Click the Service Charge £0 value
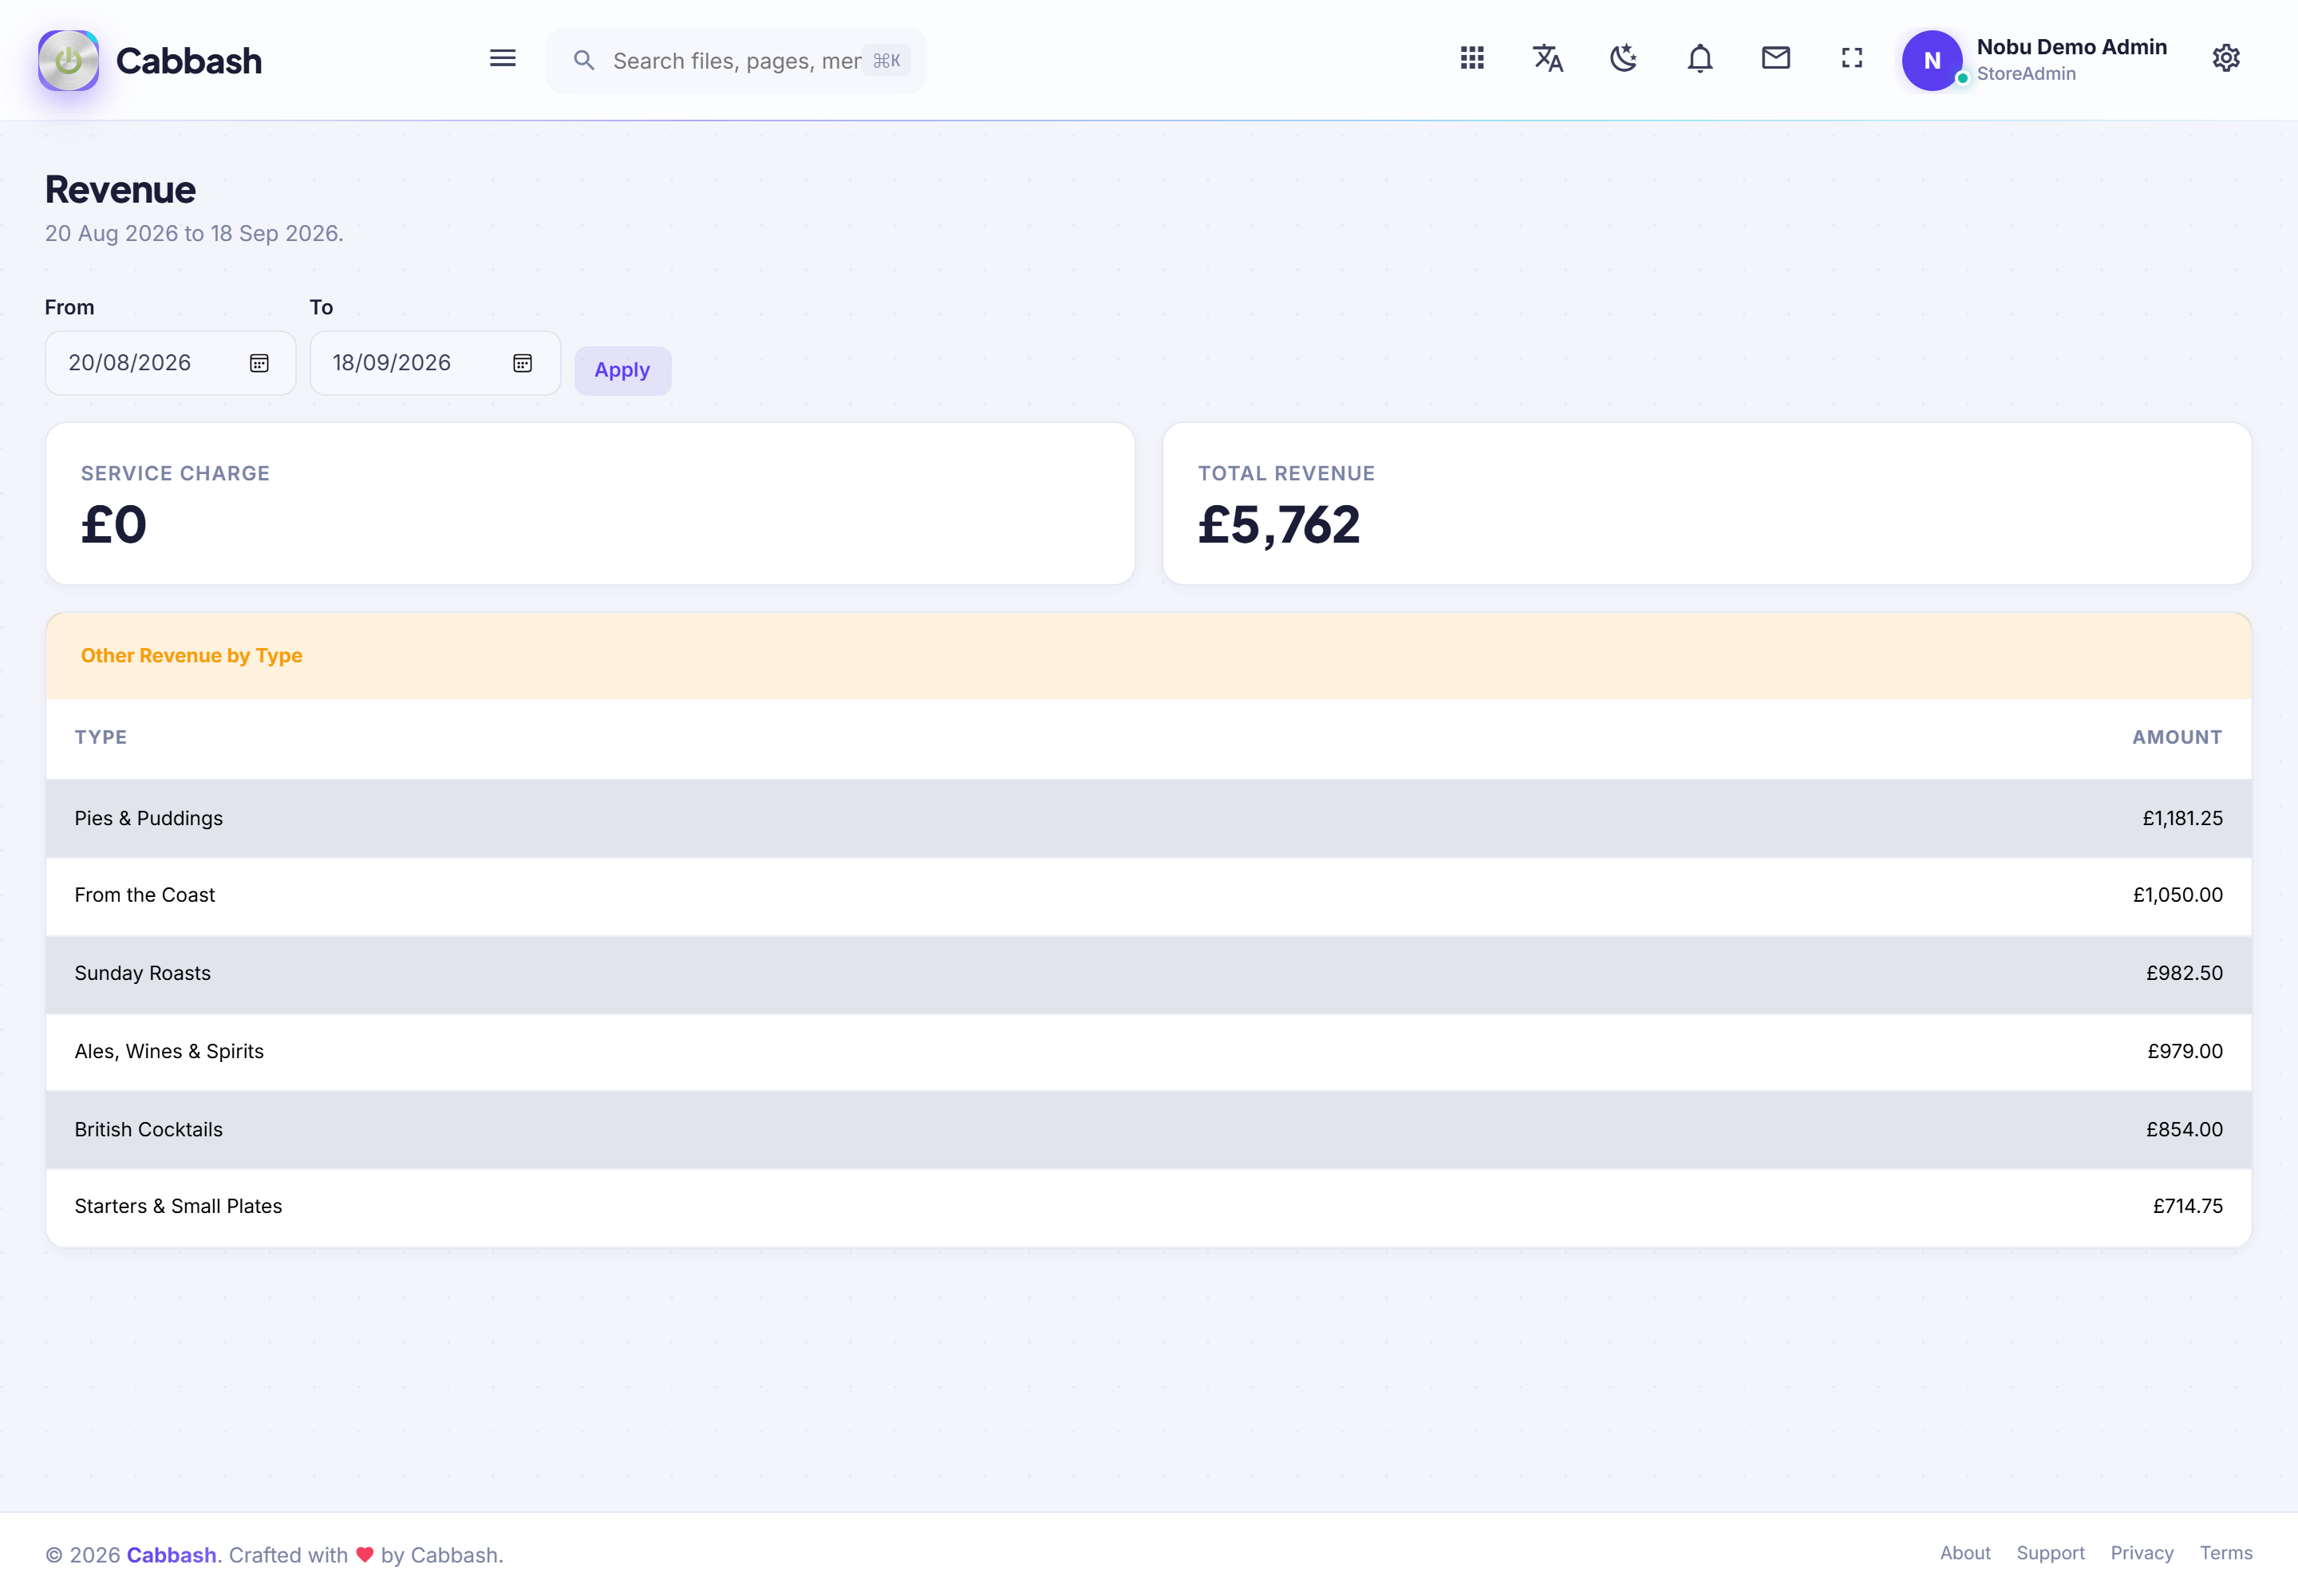This screenshot has width=2298, height=1596. click(x=114, y=525)
